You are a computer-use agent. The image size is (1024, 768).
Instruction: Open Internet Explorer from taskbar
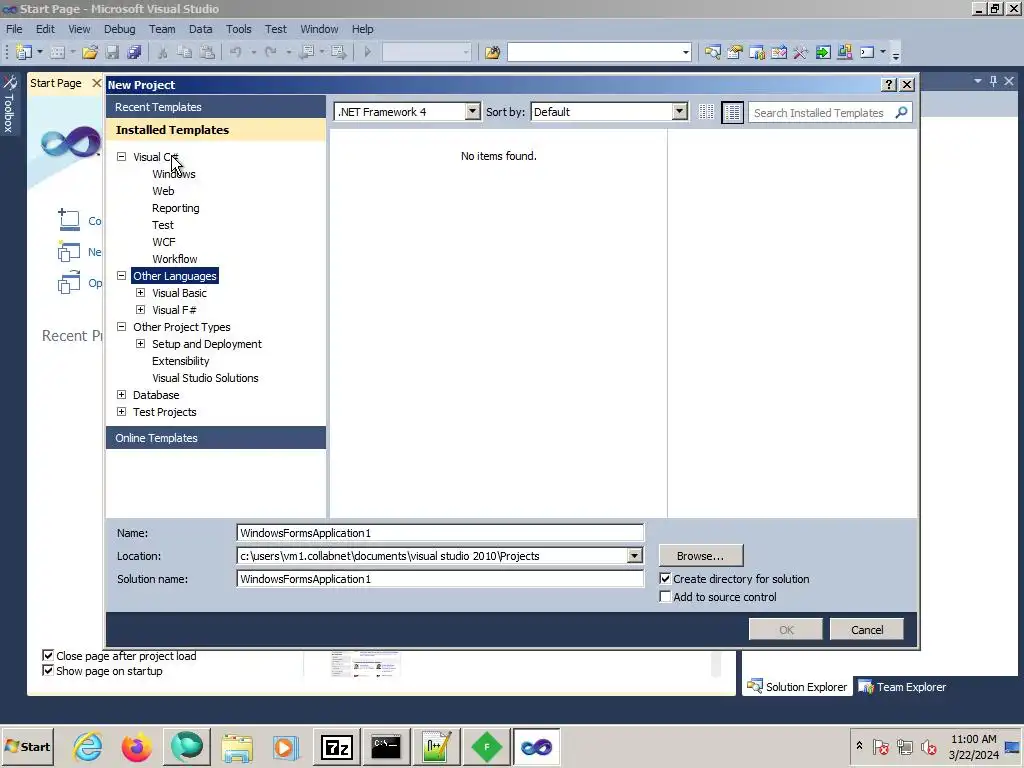88,746
